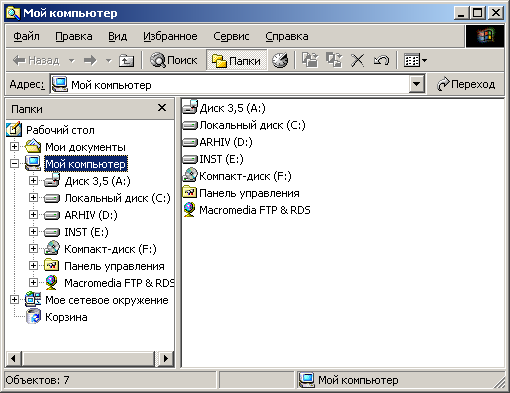The height and width of the screenshot is (393, 510).
Task: Open the History (journal) toolbar icon
Action: pyautogui.click(x=279, y=60)
